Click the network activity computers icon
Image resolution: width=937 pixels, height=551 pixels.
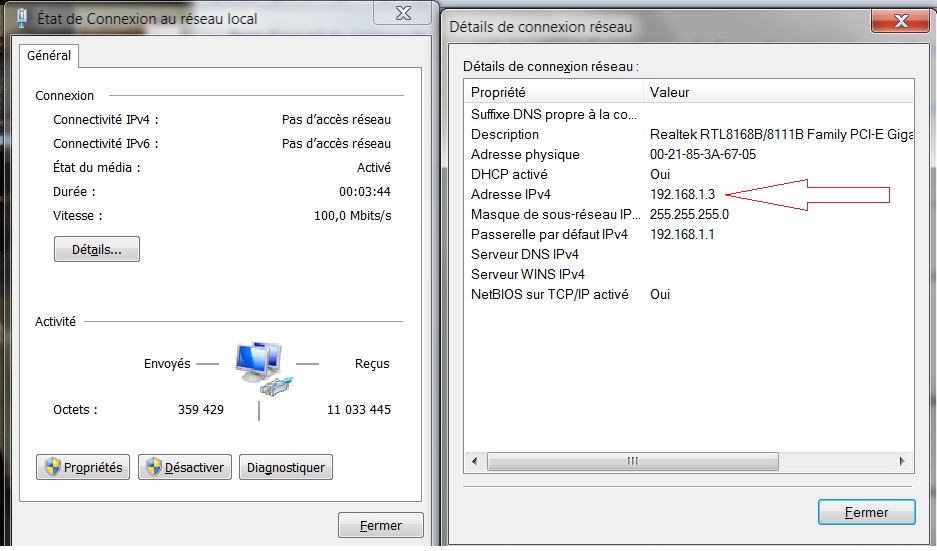pyautogui.click(x=258, y=366)
